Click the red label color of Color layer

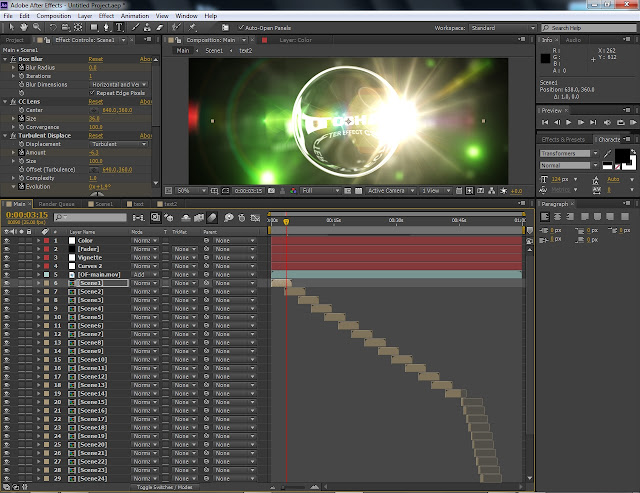click(46, 240)
